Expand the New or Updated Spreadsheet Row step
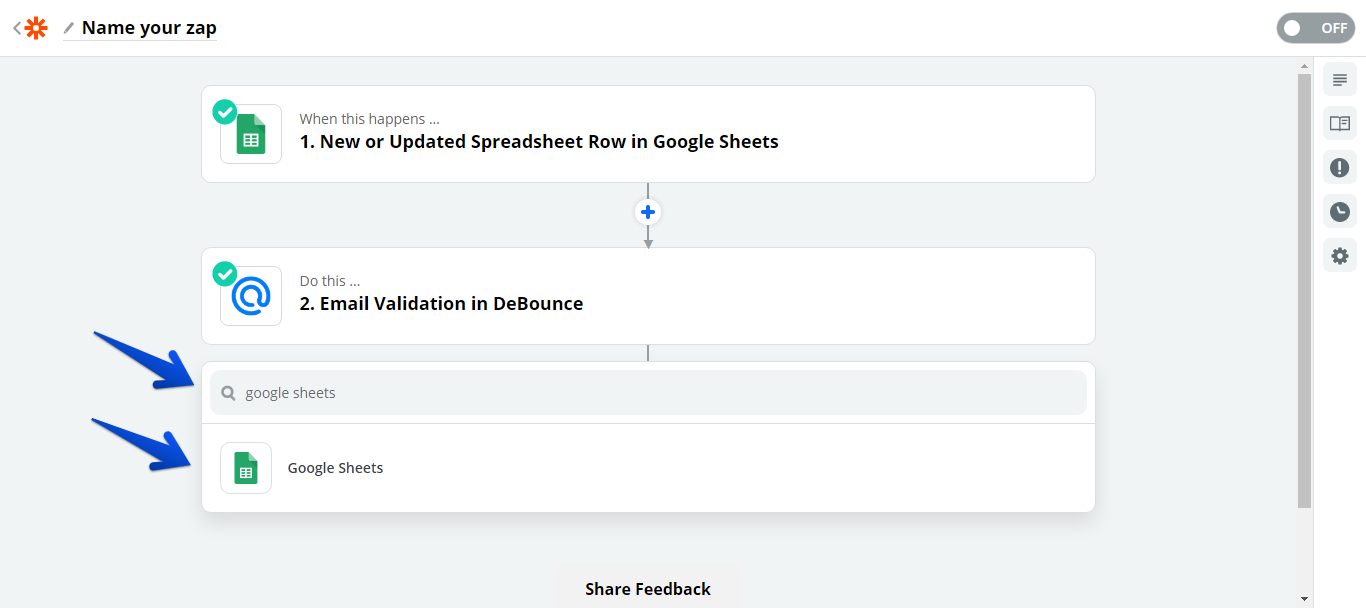This screenshot has width=1366, height=608. click(x=539, y=142)
